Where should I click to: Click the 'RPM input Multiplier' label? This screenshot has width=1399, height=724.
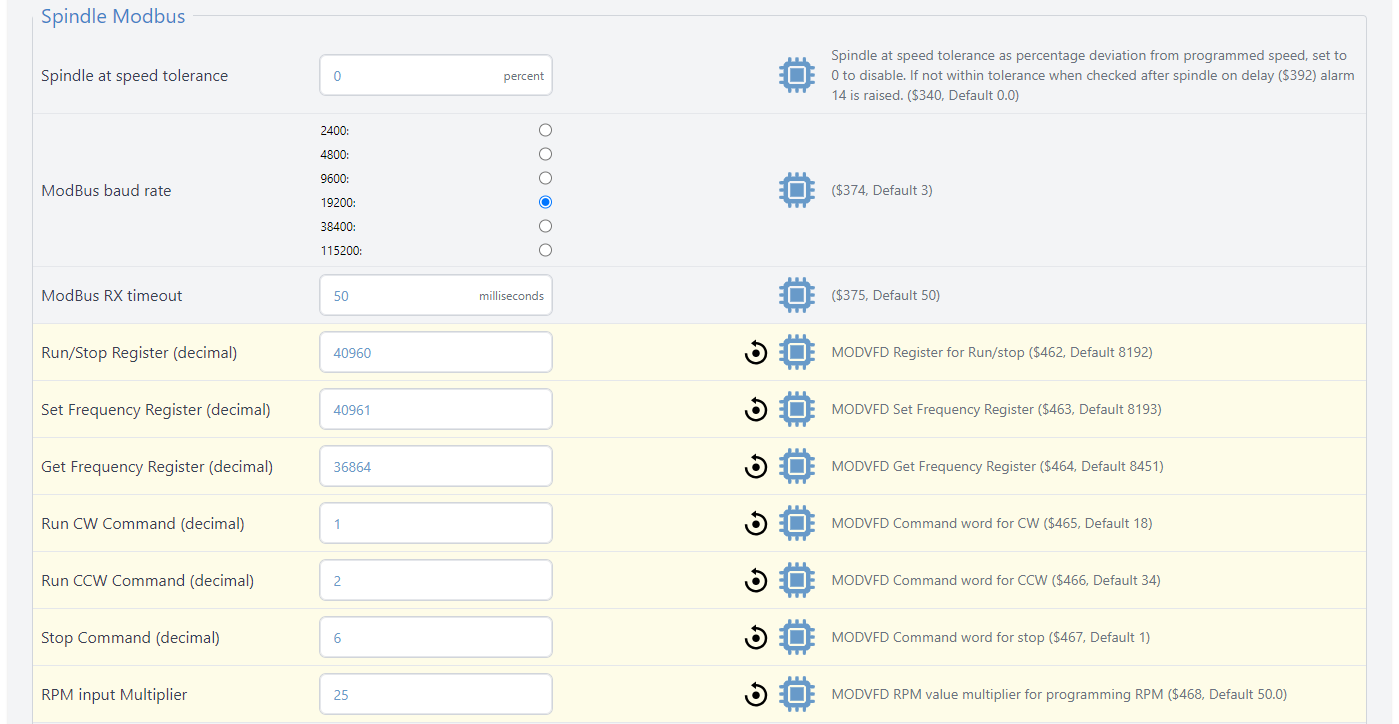tap(114, 694)
